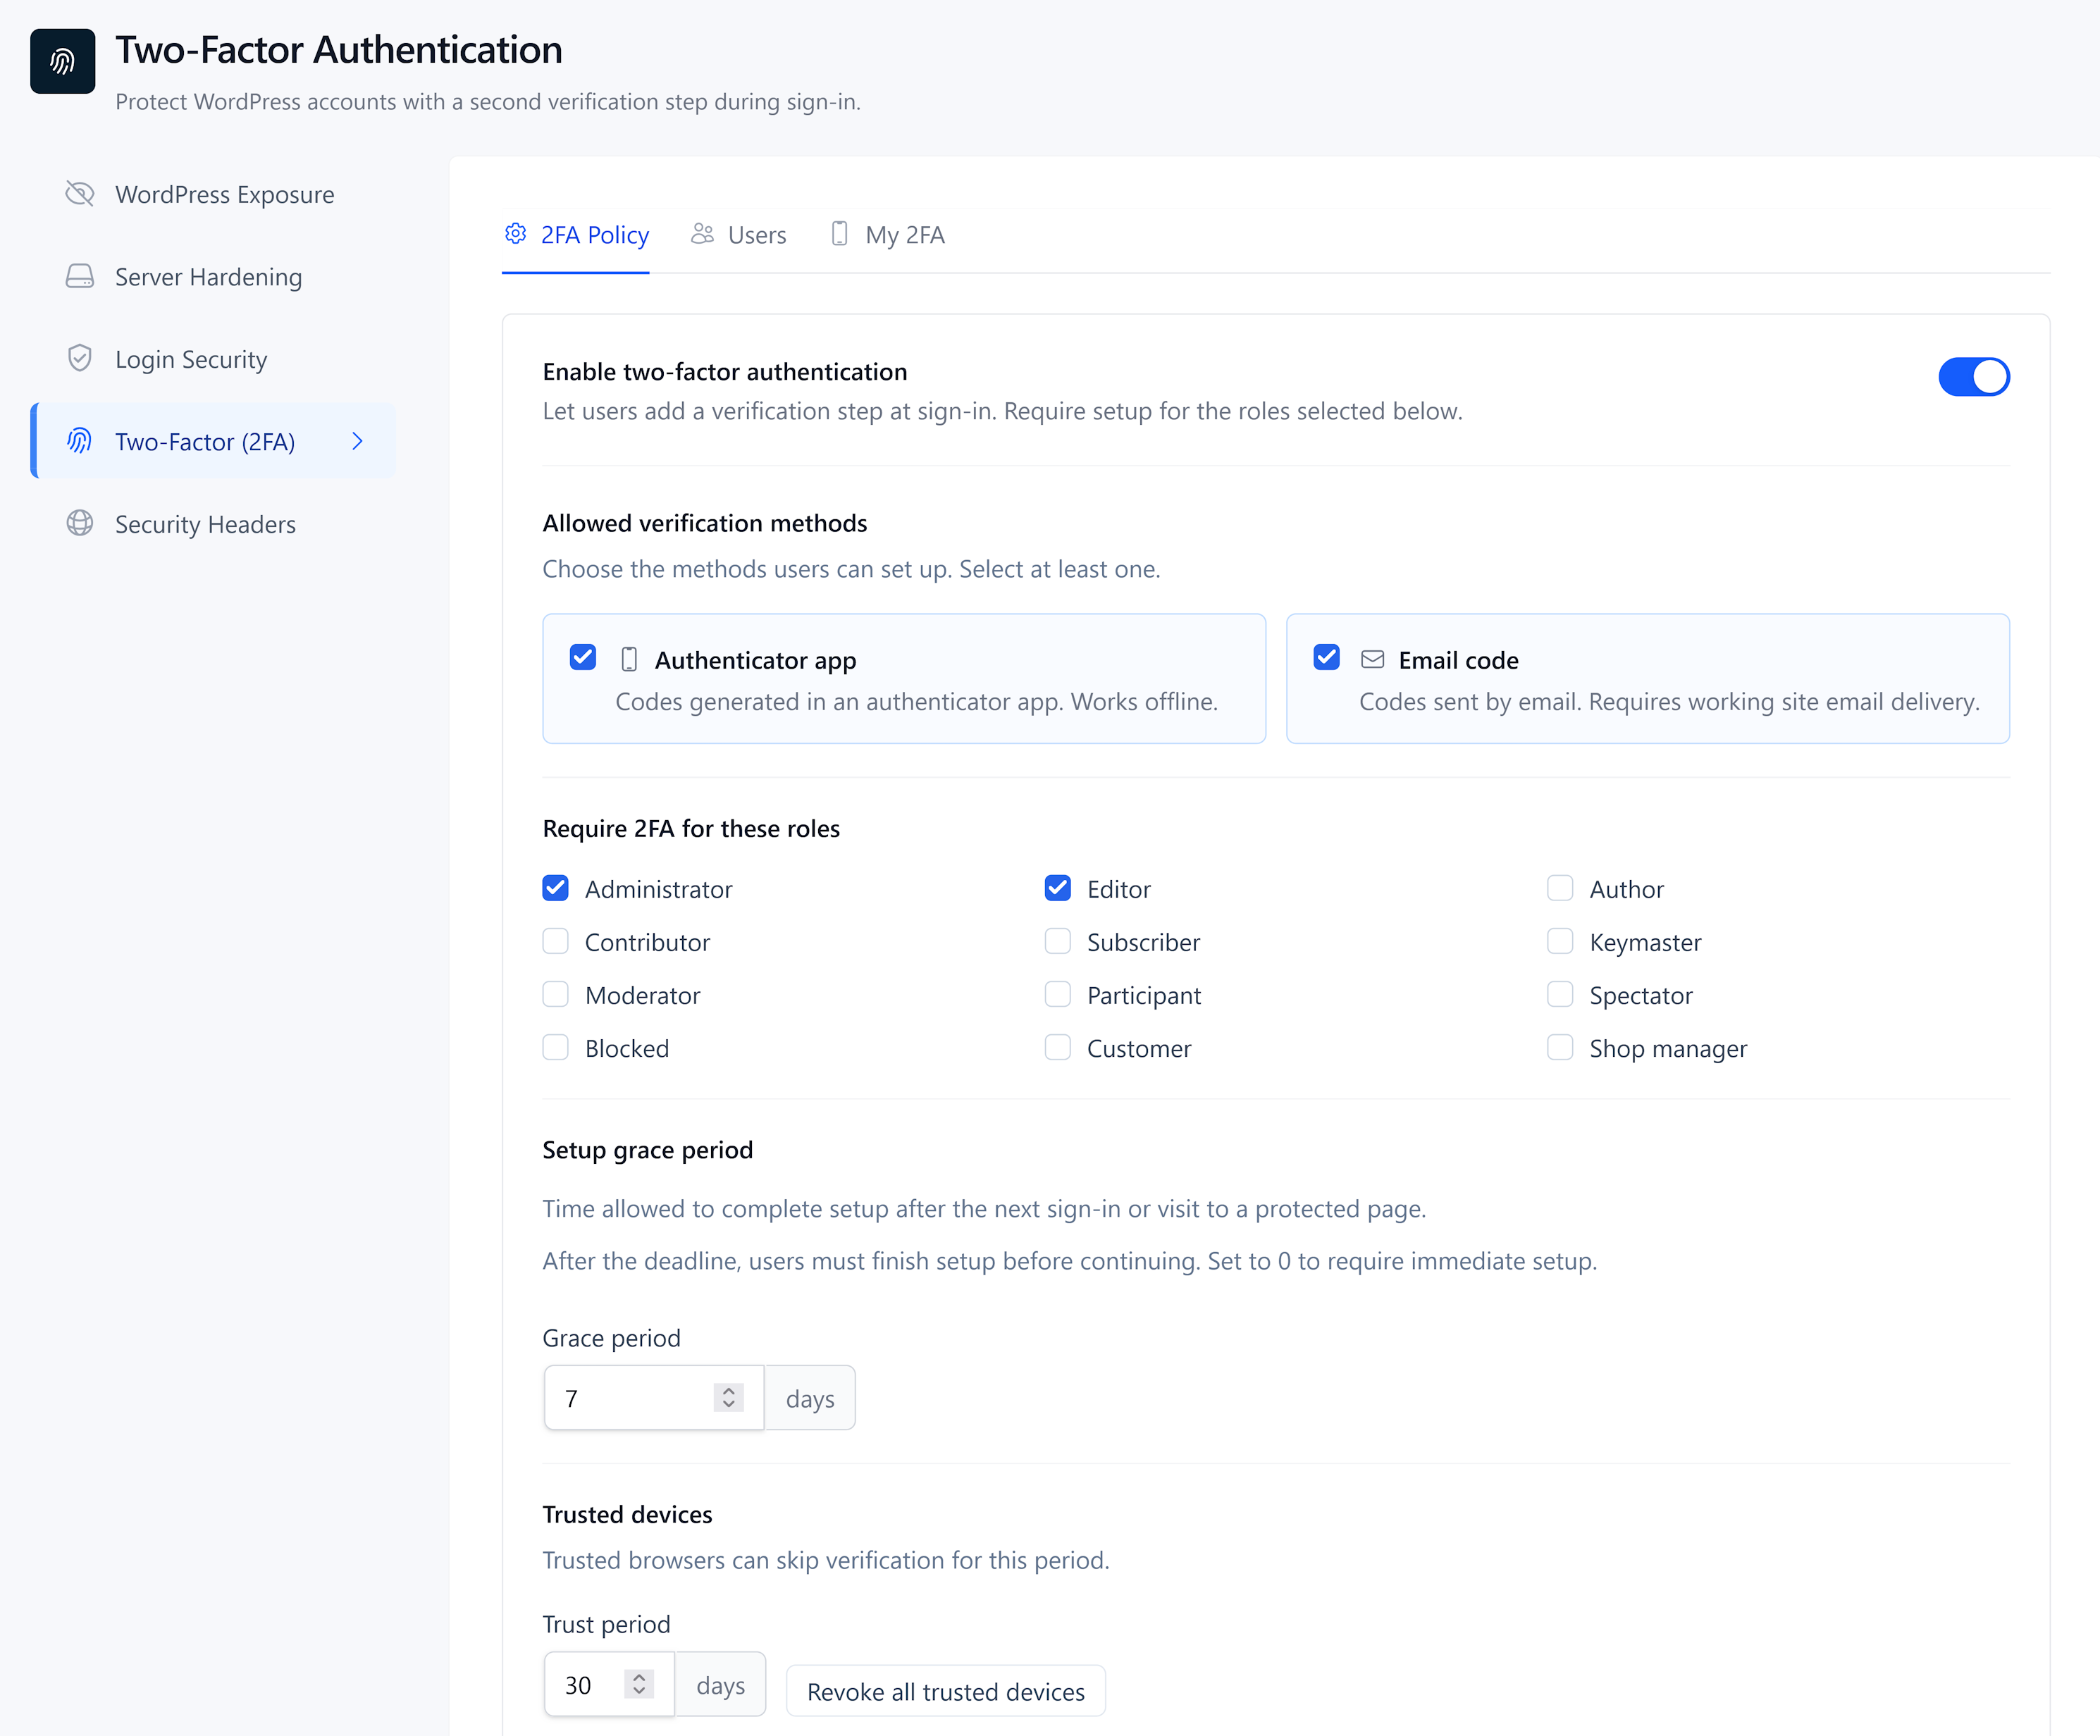Click the Security Headers globe icon
Viewport: 2100px width, 1736px height.
80,523
